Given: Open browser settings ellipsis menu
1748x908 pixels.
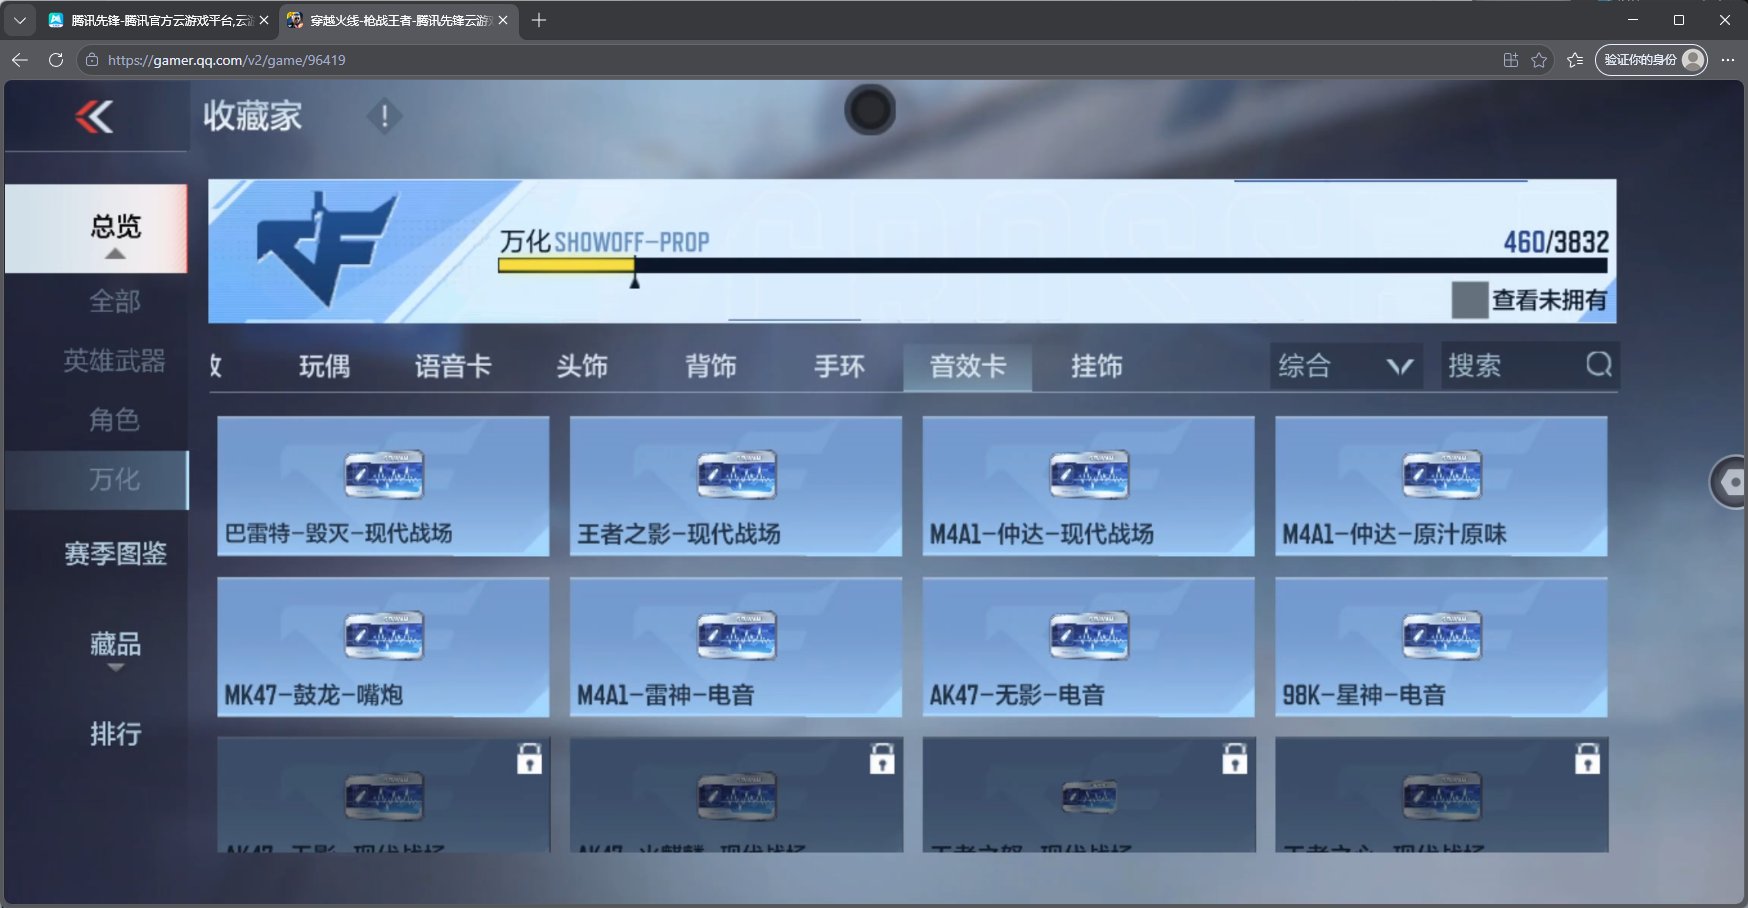Looking at the screenshot, I should pyautogui.click(x=1727, y=60).
